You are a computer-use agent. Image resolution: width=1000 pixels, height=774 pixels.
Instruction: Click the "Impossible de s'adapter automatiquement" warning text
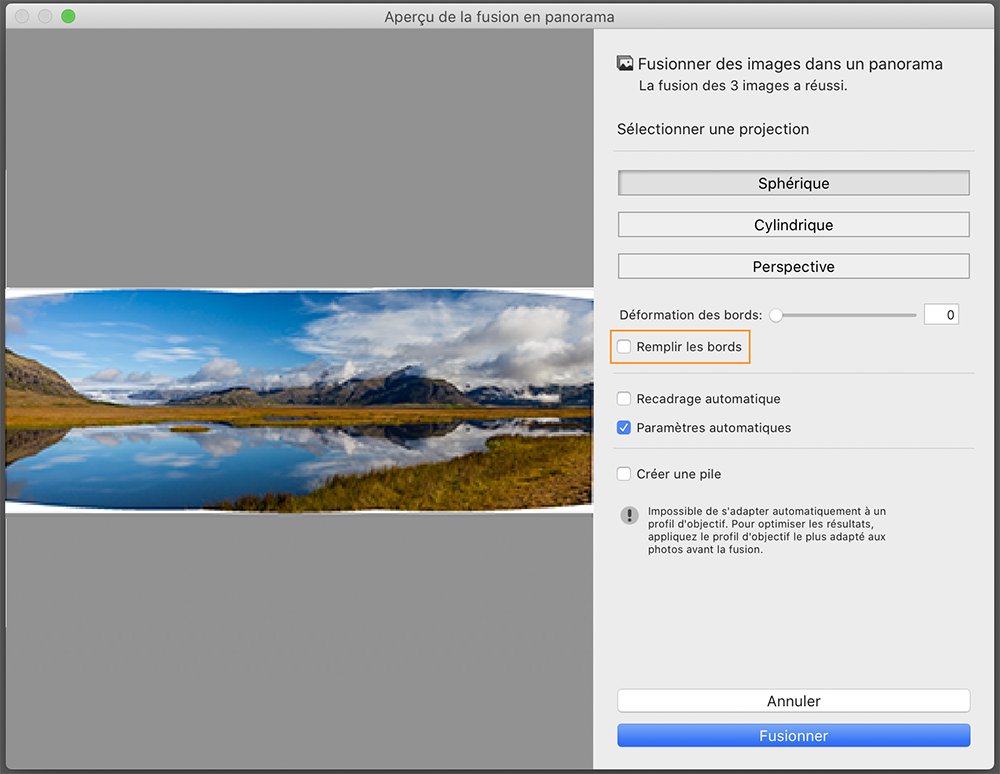pos(767,530)
